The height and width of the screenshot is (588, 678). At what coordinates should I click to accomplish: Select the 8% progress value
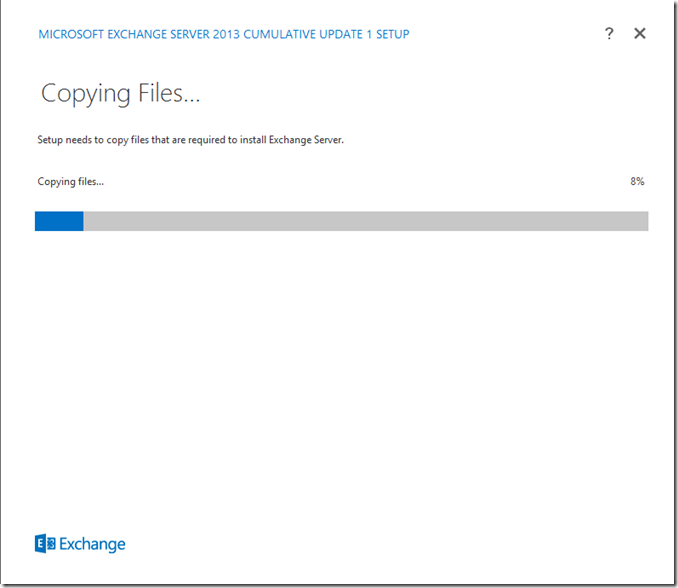coord(637,181)
